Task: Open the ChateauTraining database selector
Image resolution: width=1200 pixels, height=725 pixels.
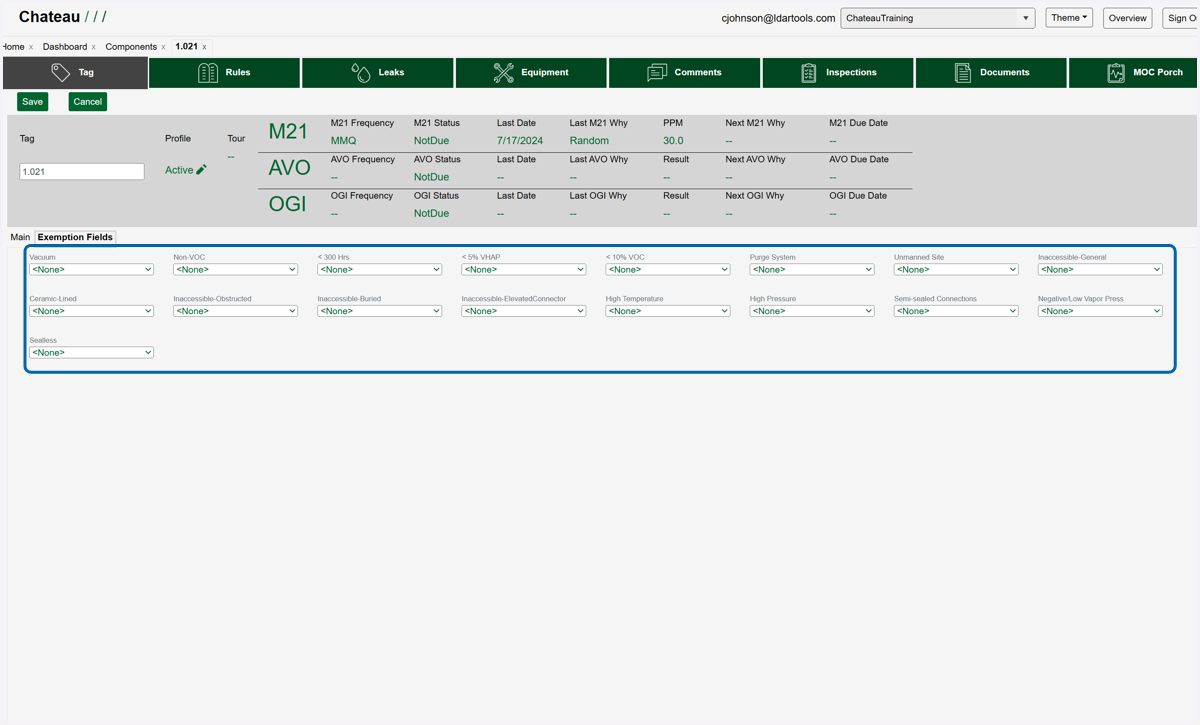Action: (x=938, y=18)
